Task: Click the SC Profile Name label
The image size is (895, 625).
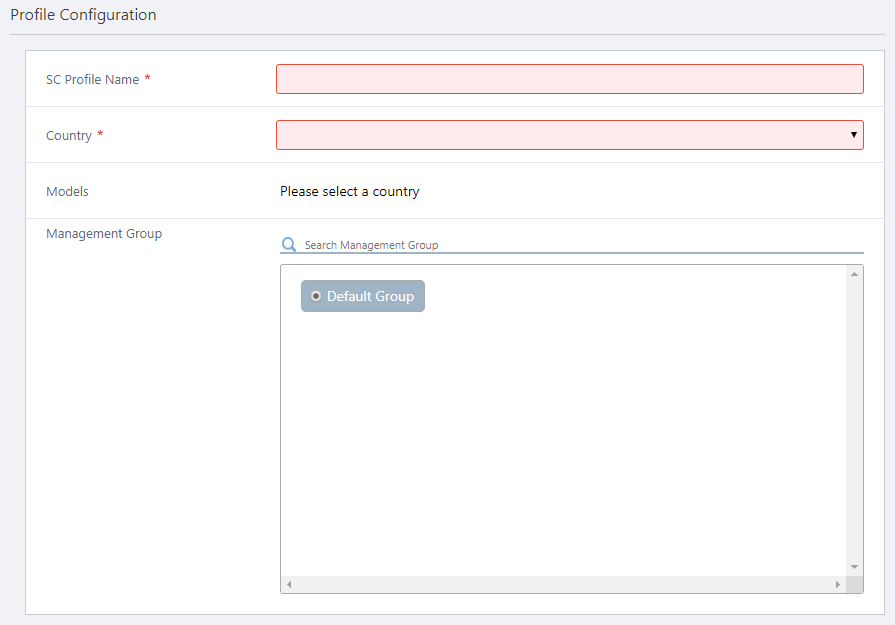Action: coord(92,79)
